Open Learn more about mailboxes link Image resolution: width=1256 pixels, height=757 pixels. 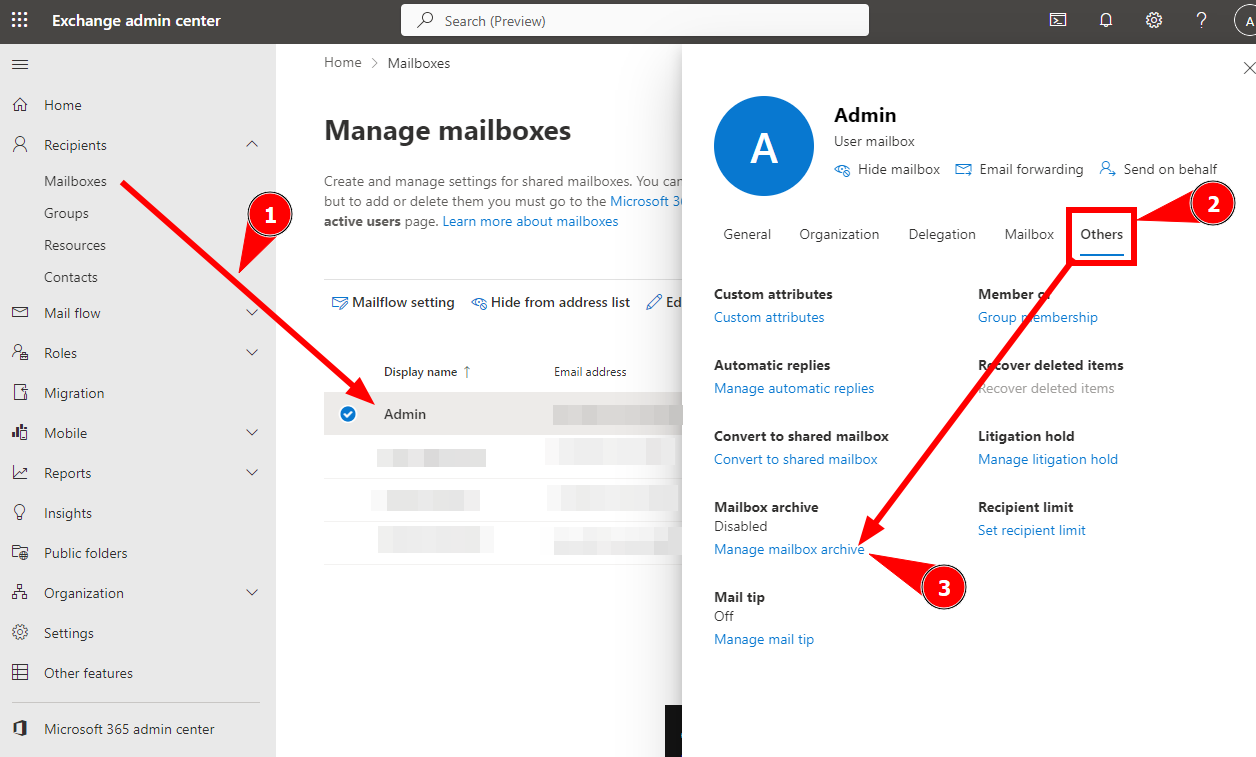click(x=531, y=221)
